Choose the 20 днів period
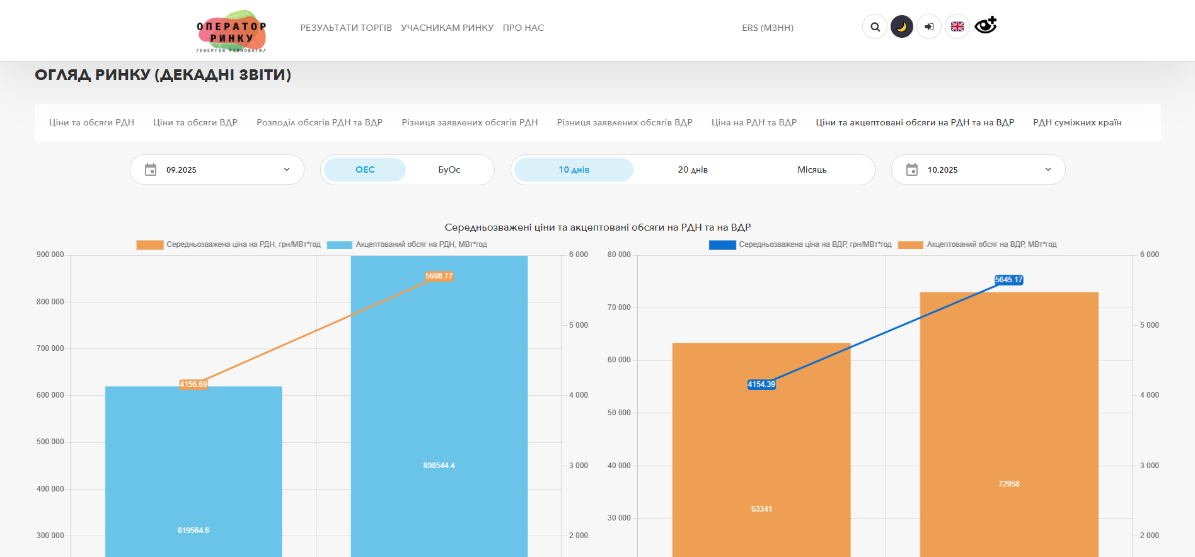This screenshot has width=1195, height=557. (x=692, y=170)
